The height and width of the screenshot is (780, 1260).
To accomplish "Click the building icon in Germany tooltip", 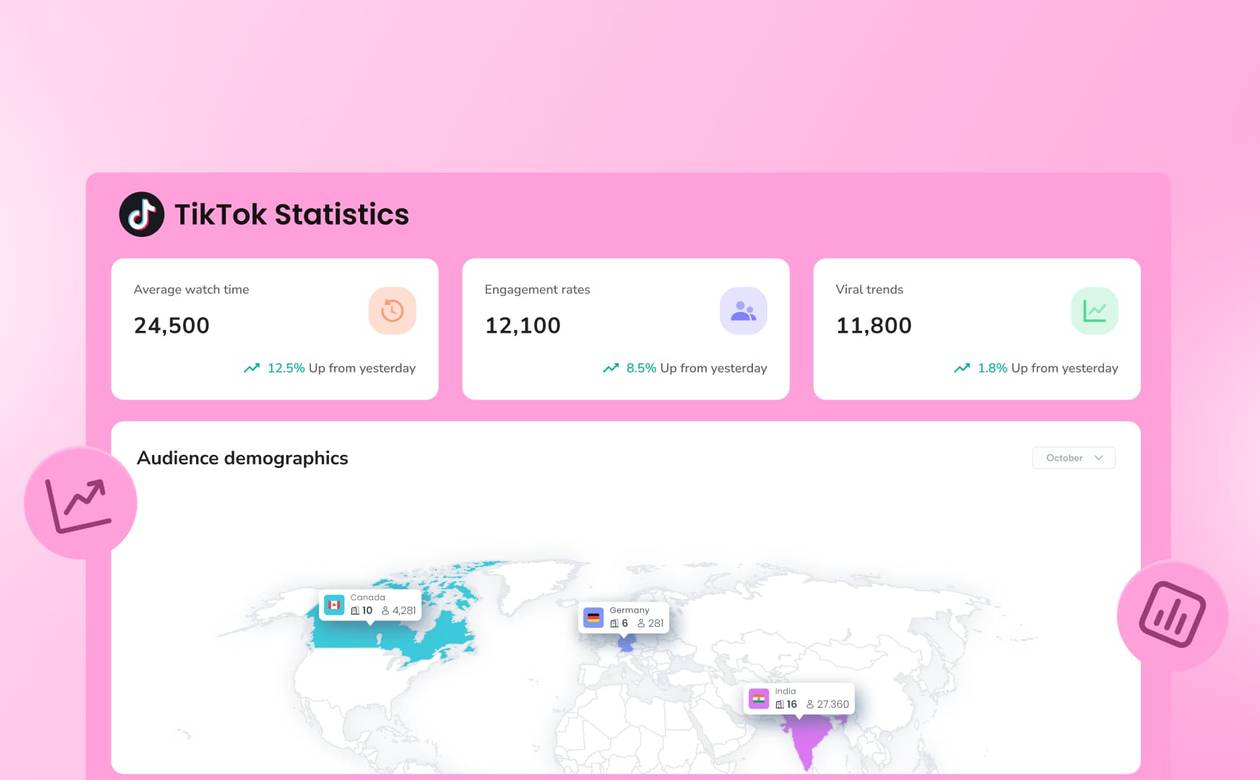I will 614,624.
